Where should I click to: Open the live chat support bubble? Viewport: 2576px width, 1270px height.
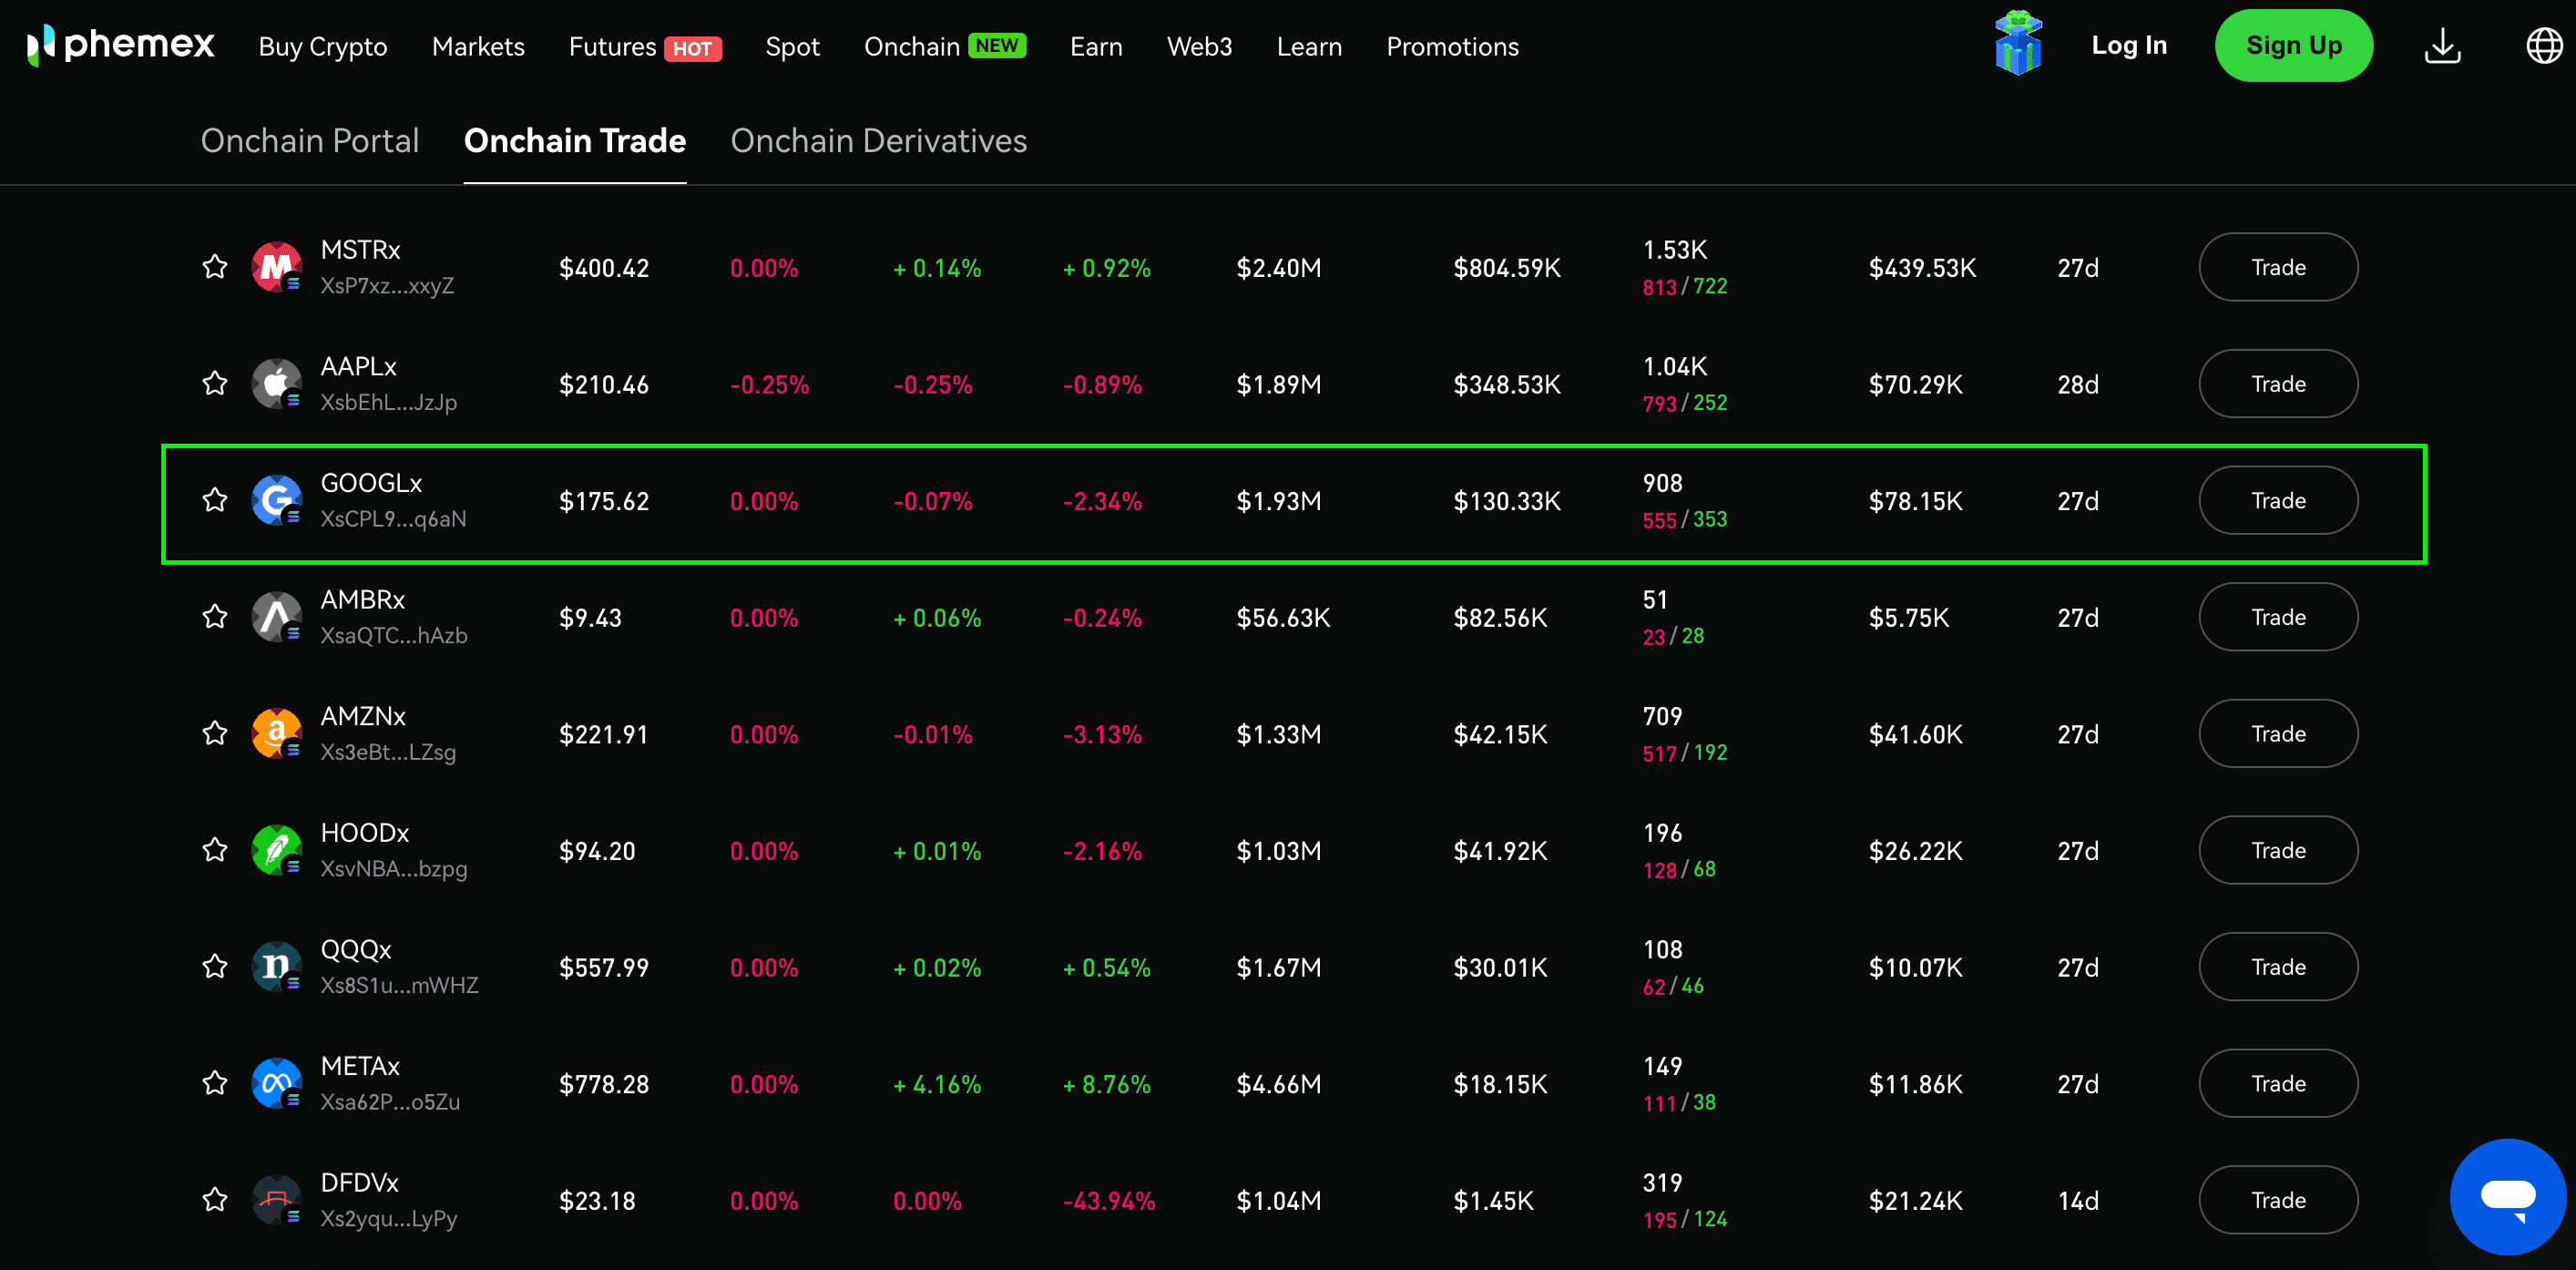coord(2507,1196)
